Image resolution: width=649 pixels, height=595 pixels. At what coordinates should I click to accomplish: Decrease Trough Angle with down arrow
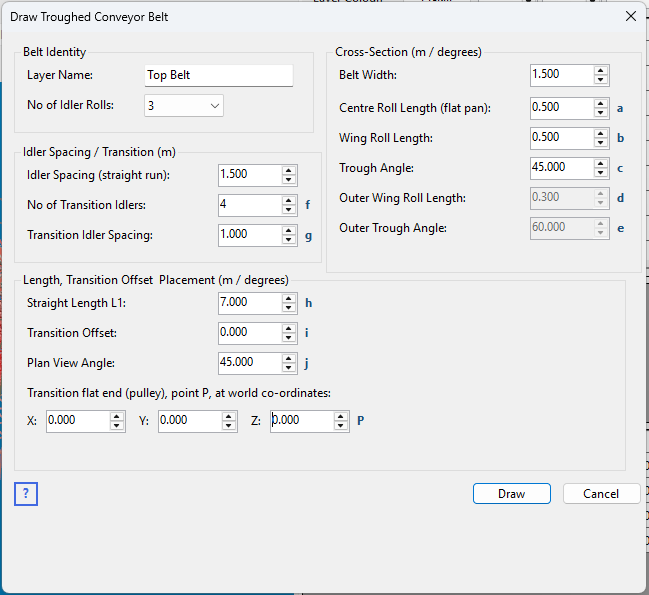click(601, 173)
